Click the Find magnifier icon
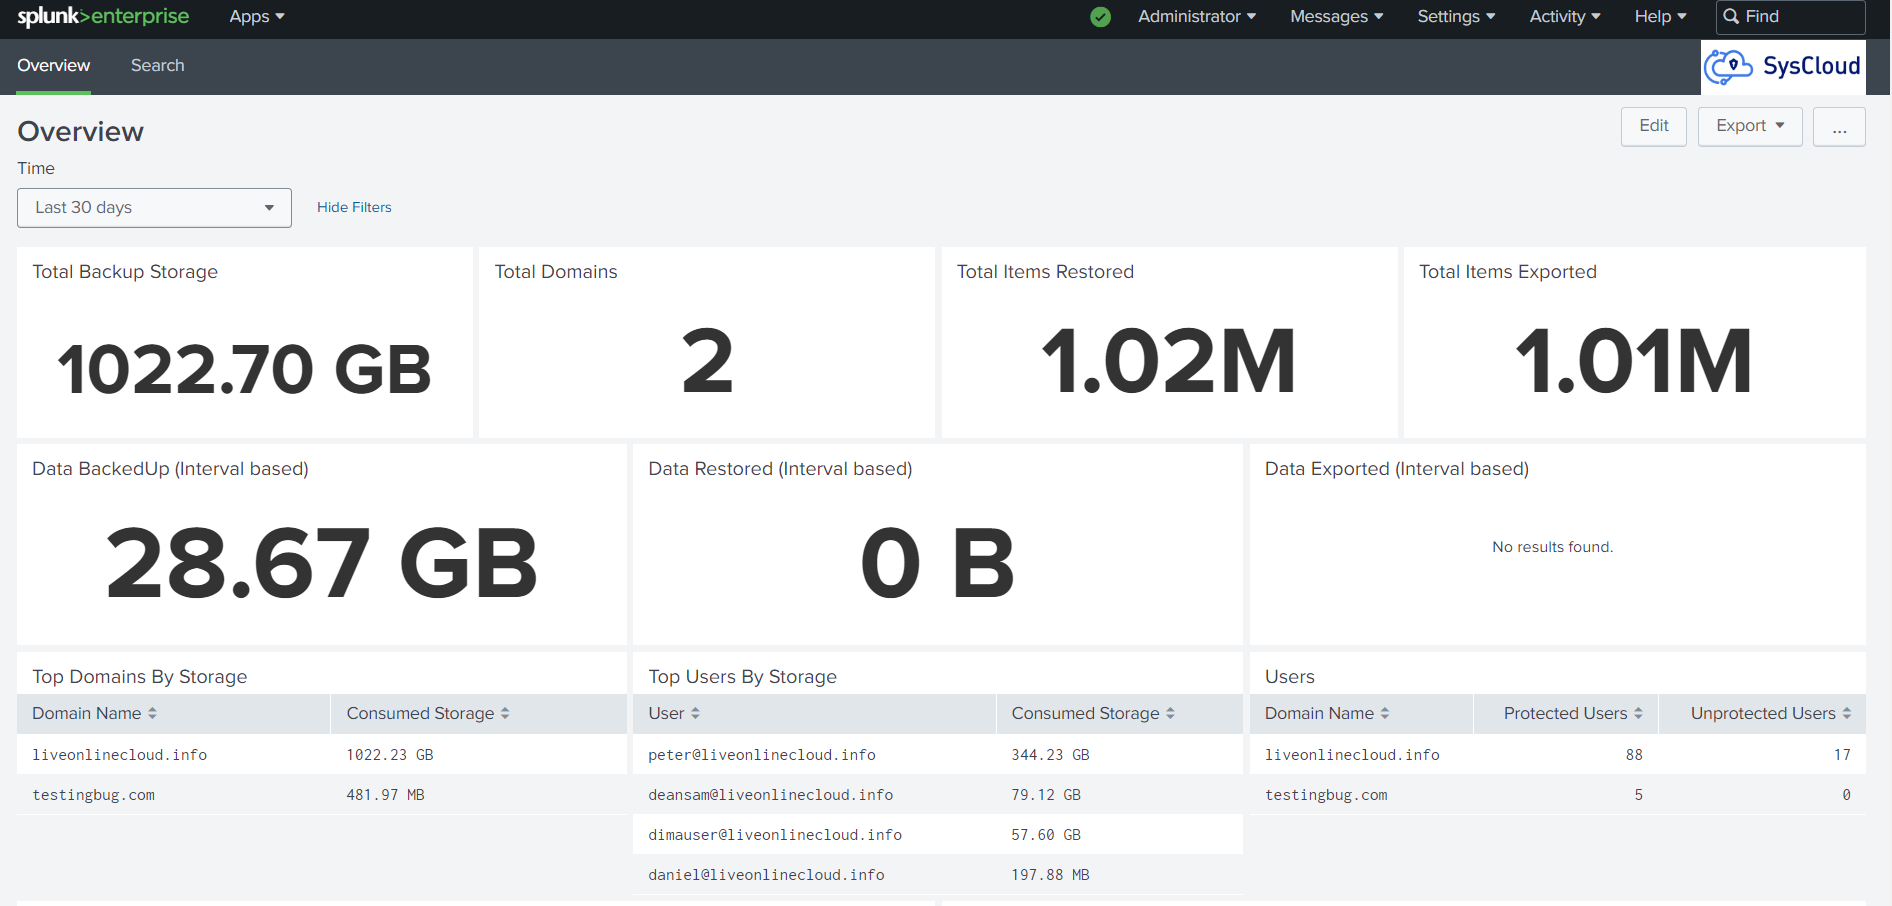 pos(1731,17)
